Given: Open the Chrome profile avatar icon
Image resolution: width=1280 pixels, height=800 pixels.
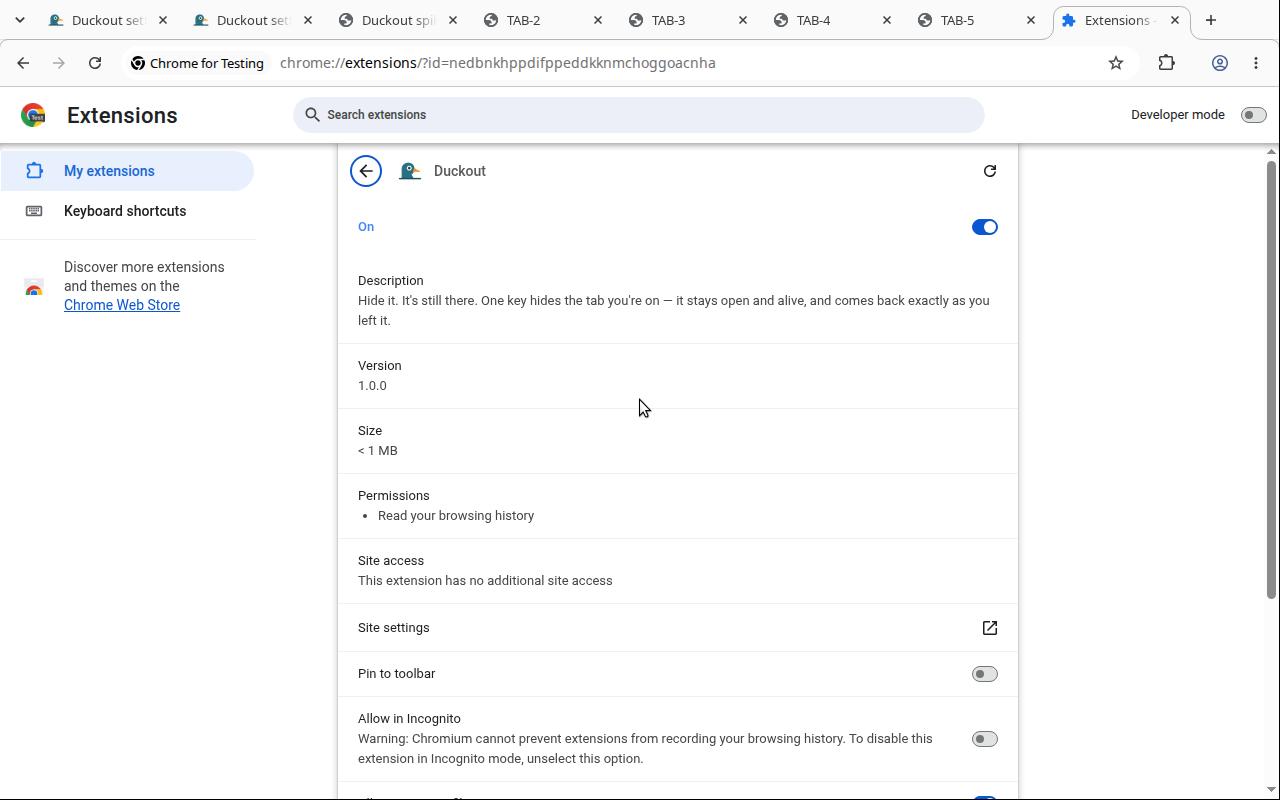Looking at the screenshot, I should pos(1220,63).
